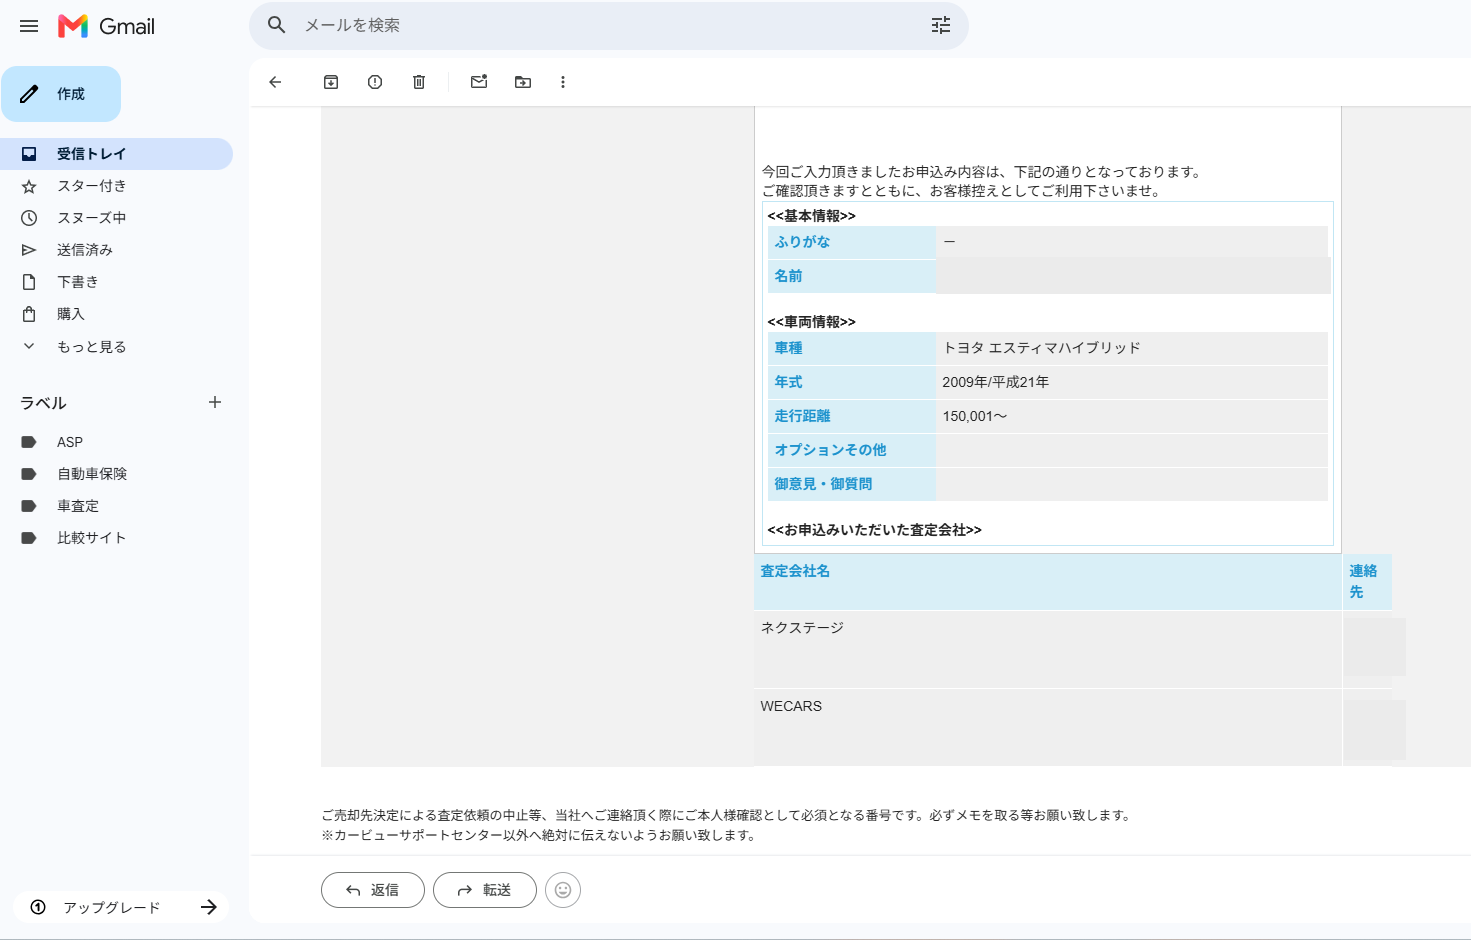Click the value 2009年/平成21年
The height and width of the screenshot is (940, 1471).
click(x=995, y=382)
